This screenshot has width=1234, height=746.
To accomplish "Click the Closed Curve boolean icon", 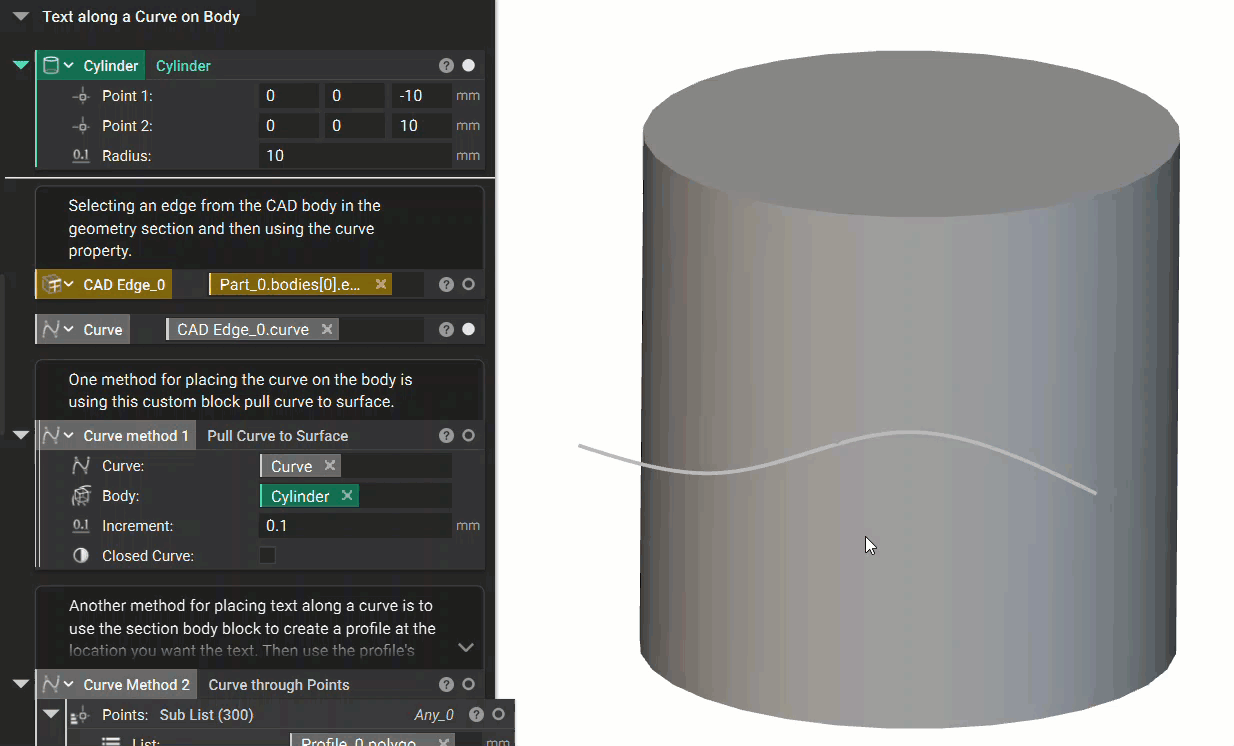I will 81,556.
